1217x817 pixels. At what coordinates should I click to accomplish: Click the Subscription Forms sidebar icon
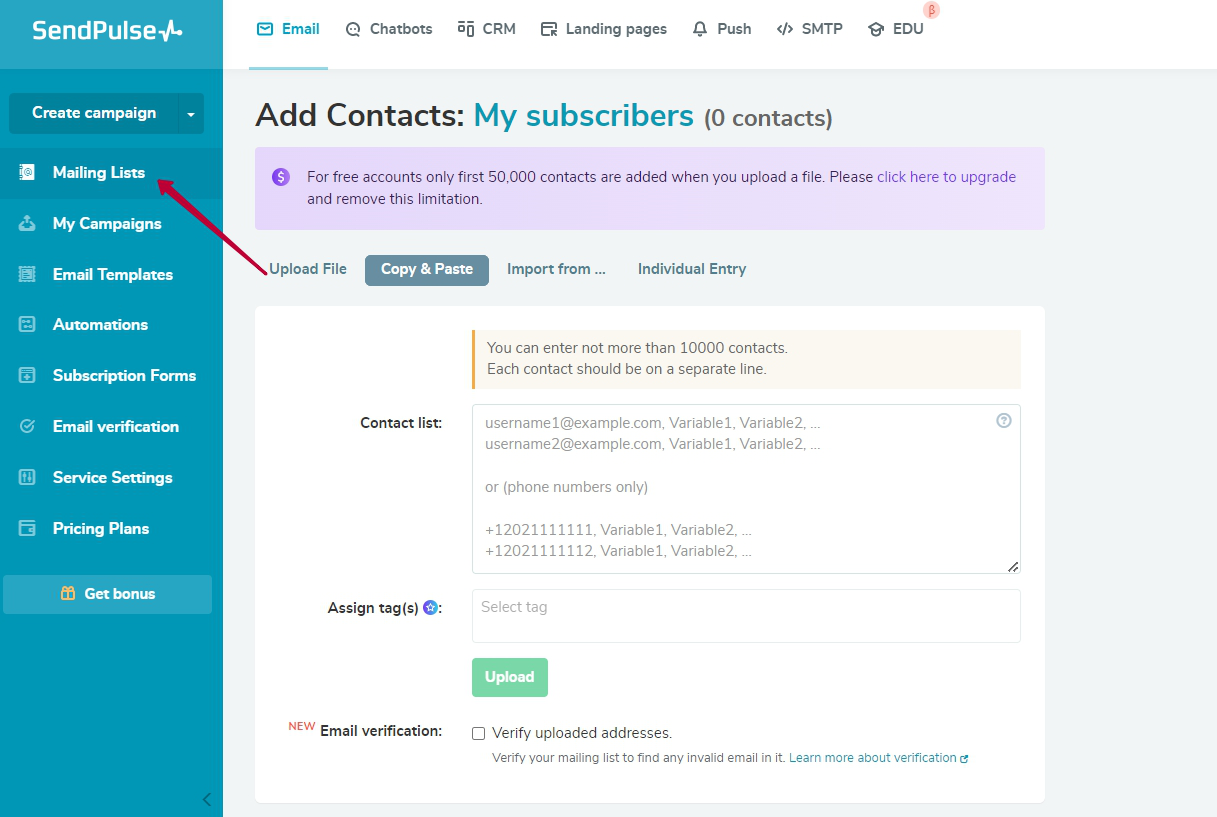point(28,375)
